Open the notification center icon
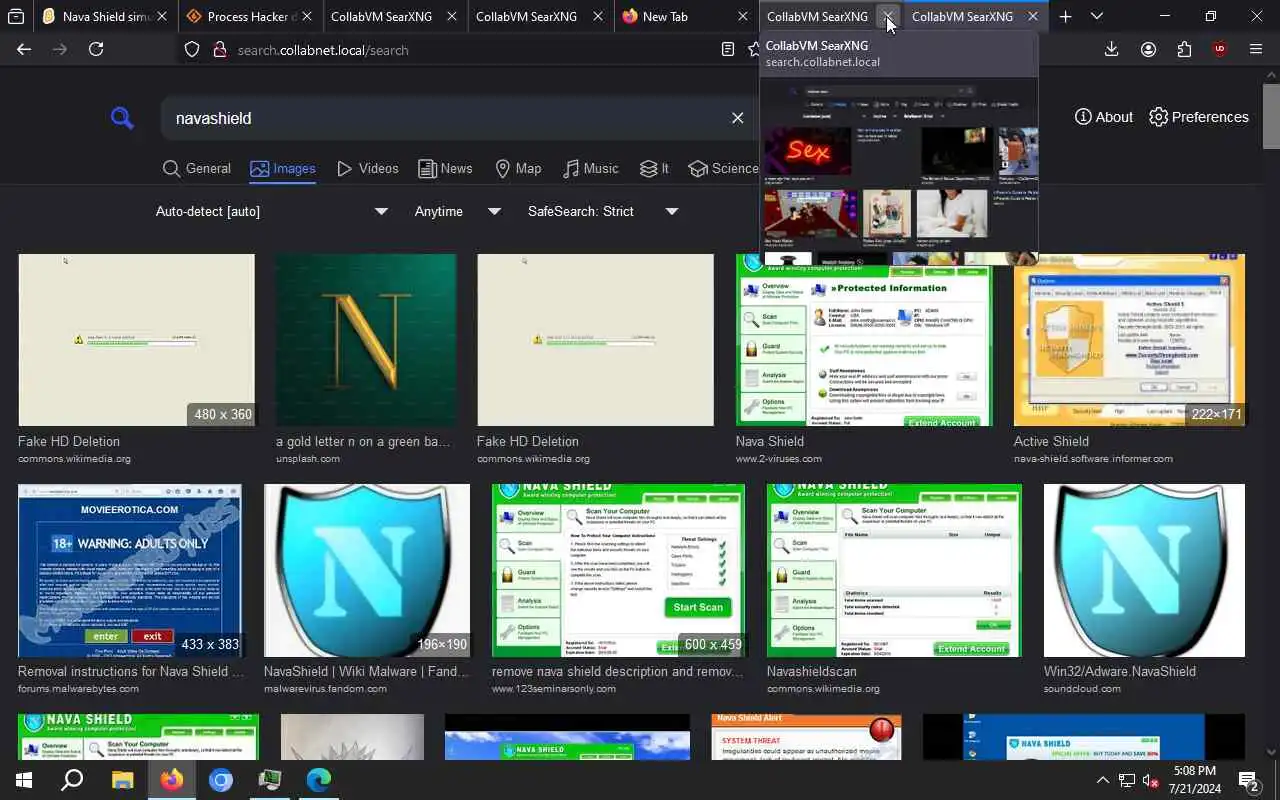 coord(1248,780)
